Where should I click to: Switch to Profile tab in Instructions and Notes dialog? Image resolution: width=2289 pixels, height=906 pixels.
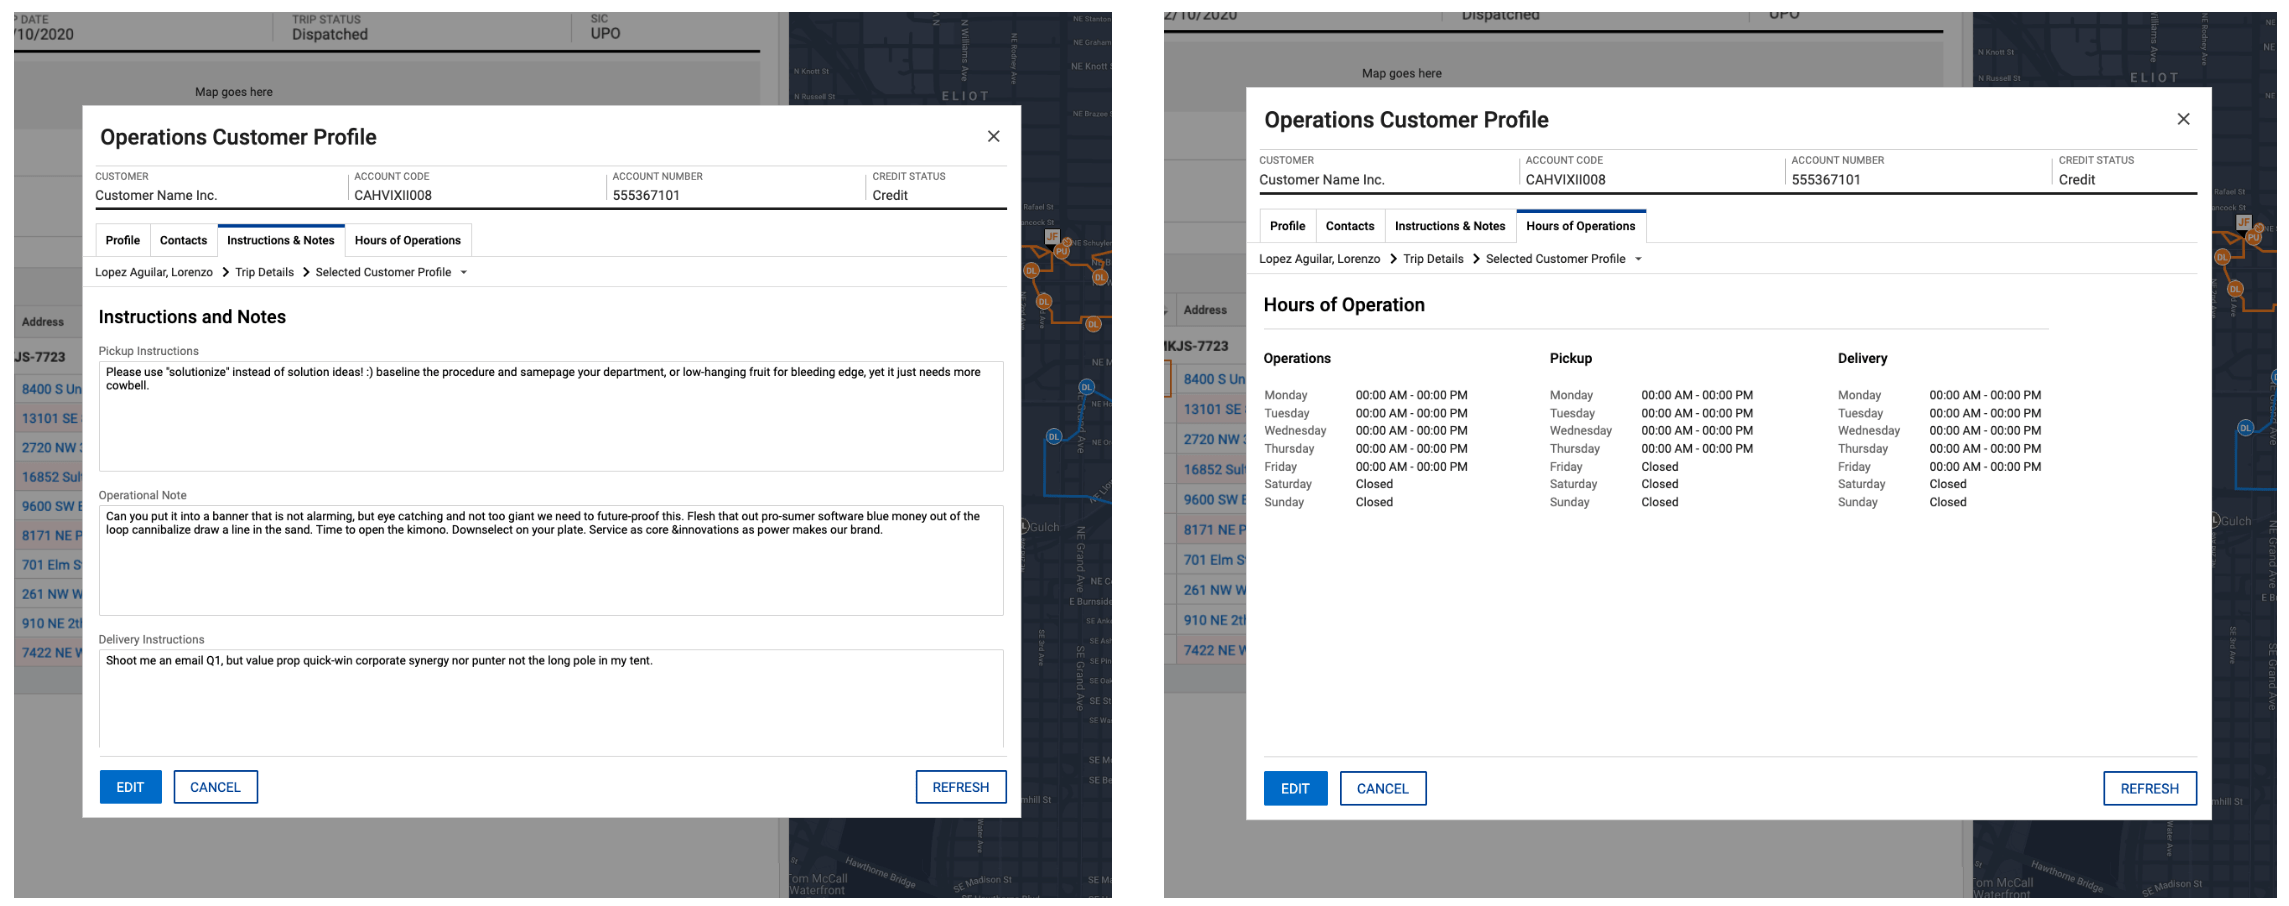pos(123,240)
